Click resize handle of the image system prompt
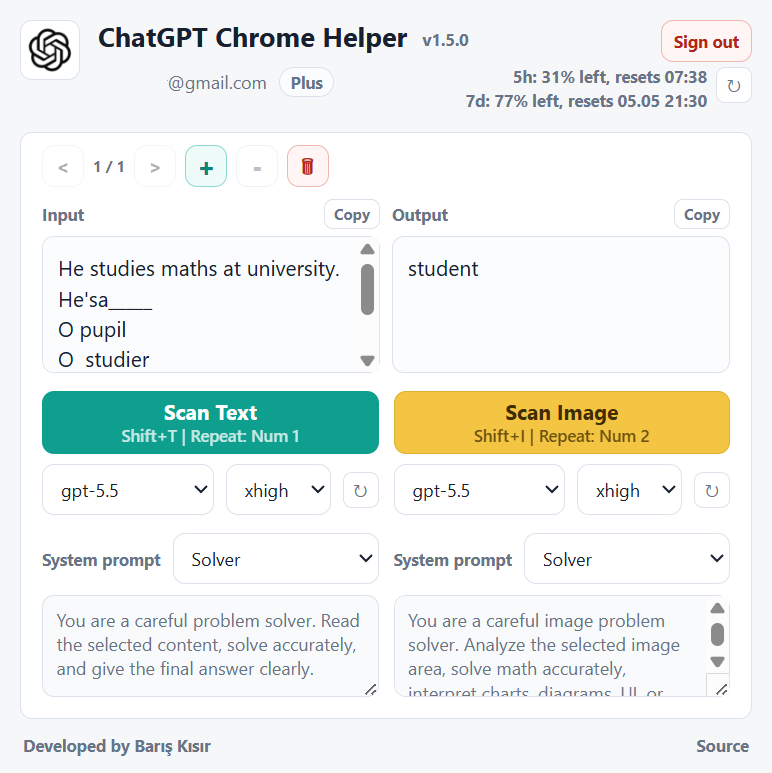The image size is (772, 773). pos(722,689)
